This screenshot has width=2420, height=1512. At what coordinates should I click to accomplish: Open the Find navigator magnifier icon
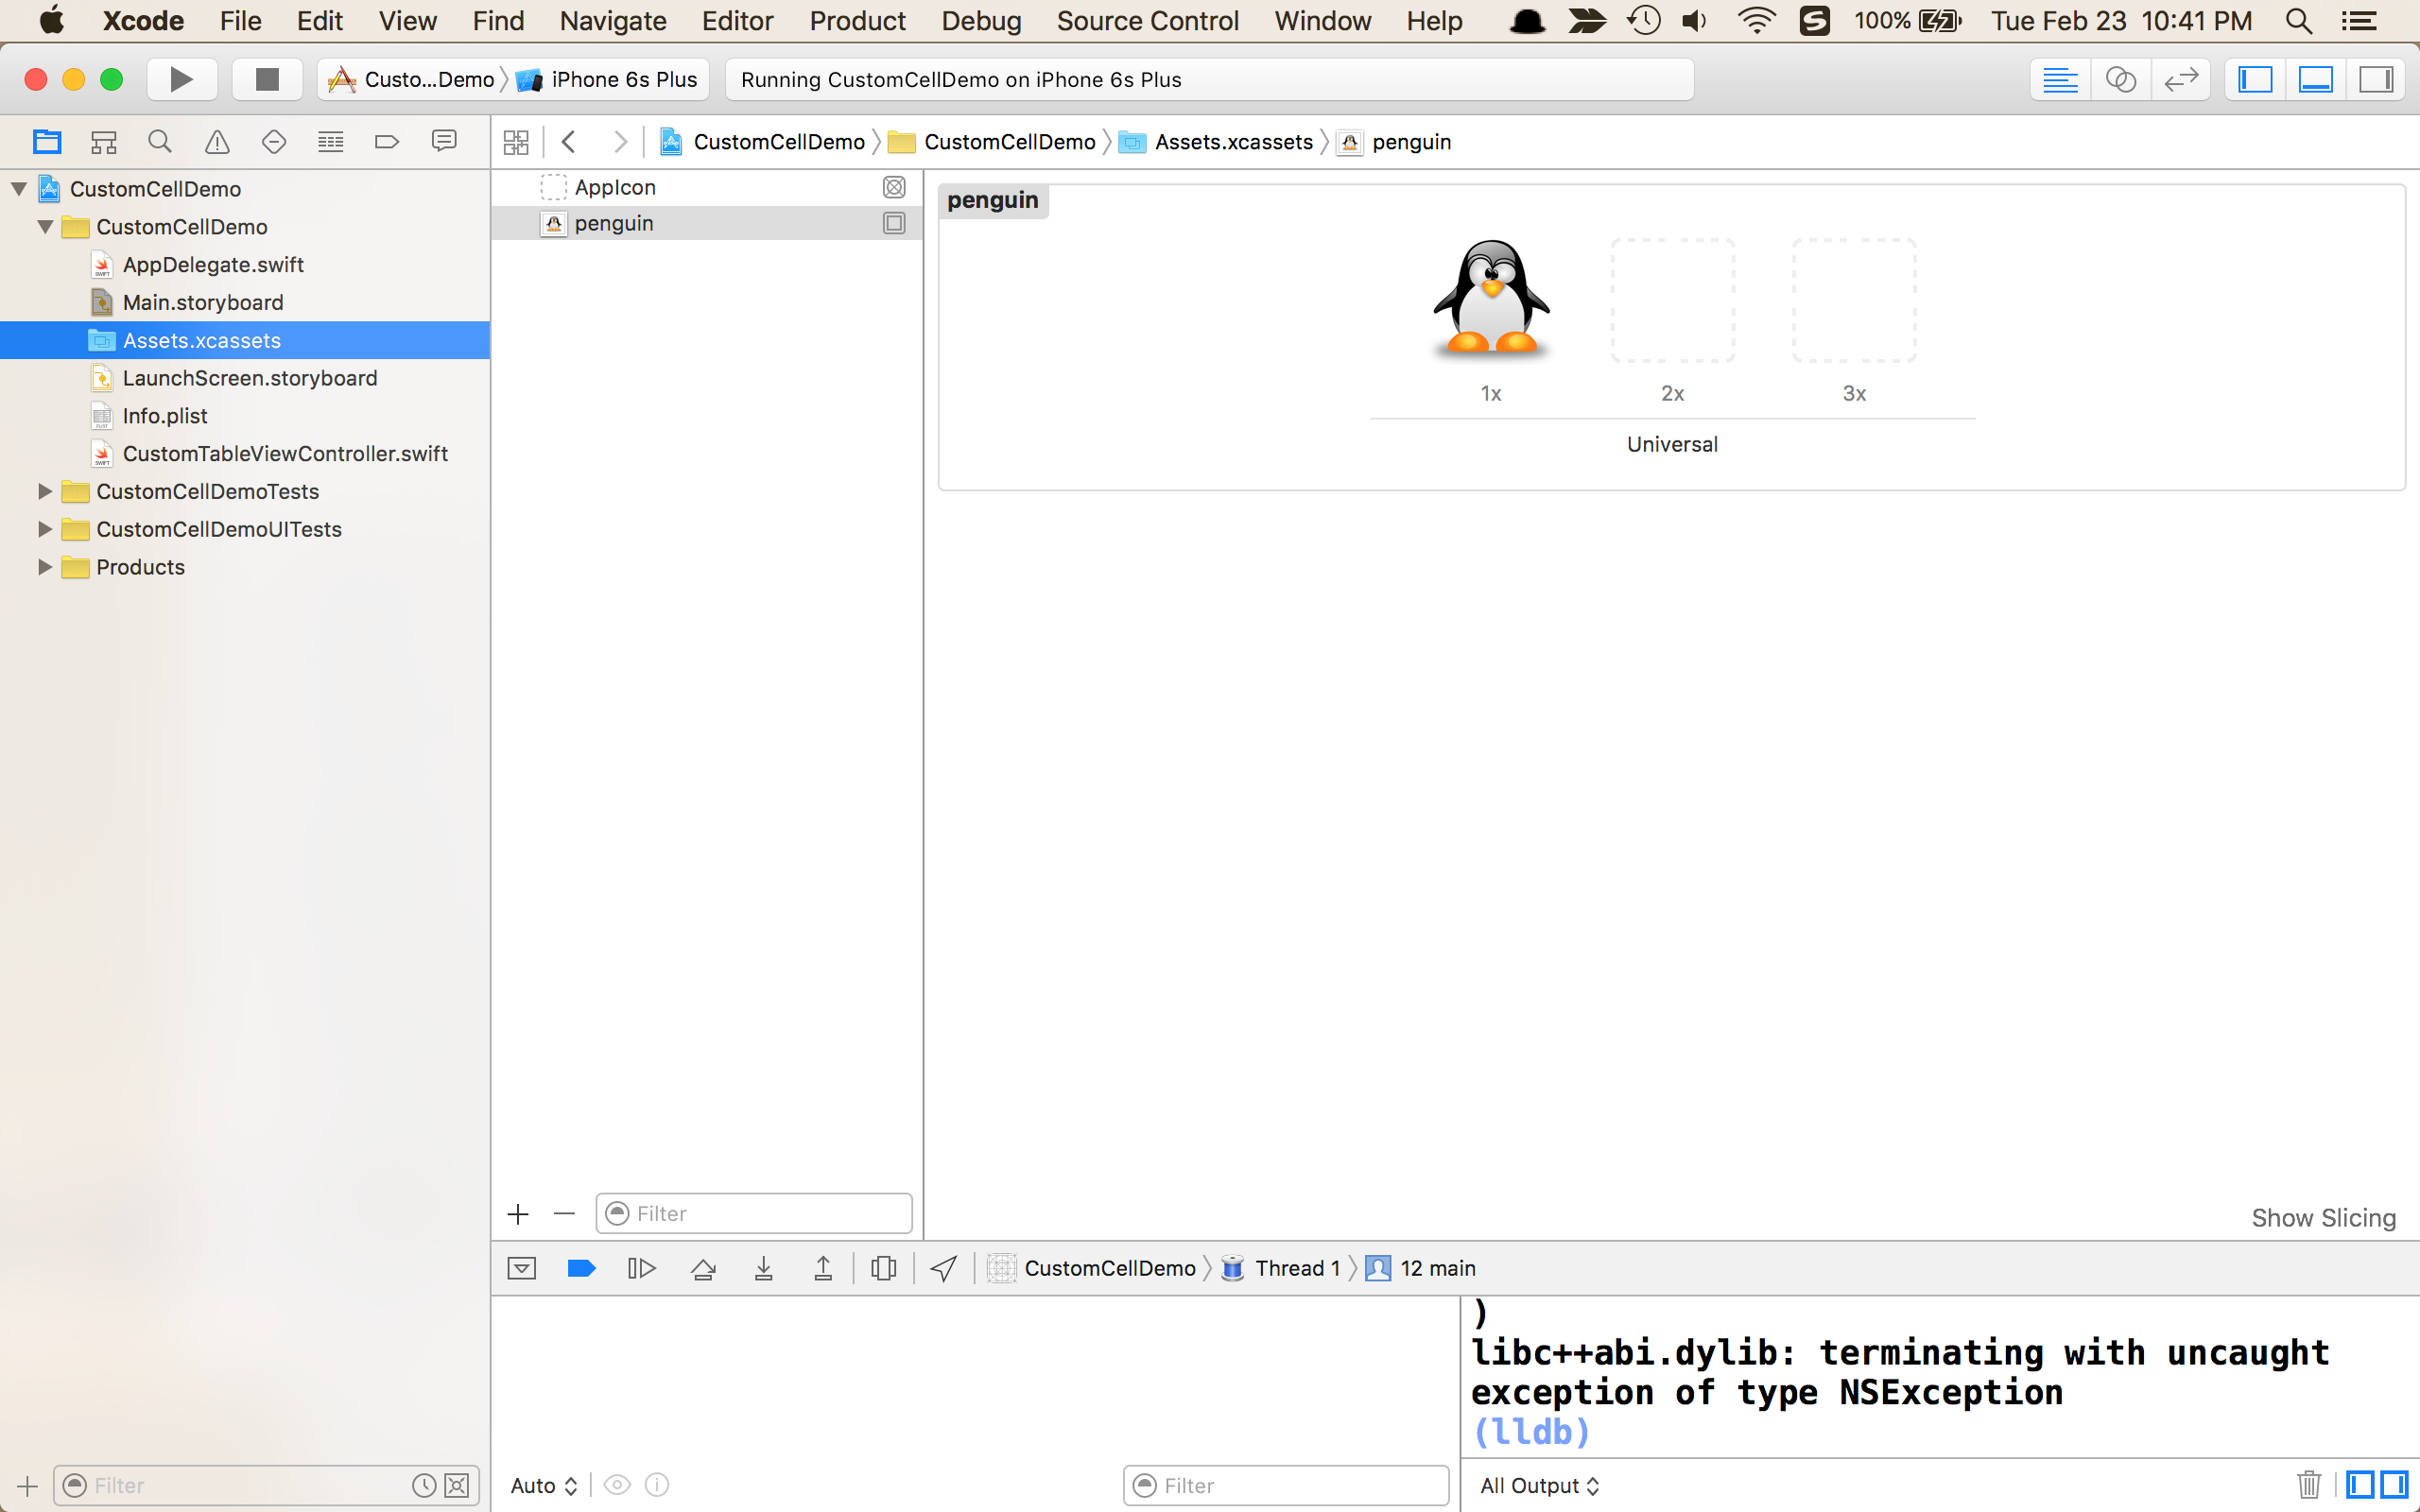tap(160, 142)
